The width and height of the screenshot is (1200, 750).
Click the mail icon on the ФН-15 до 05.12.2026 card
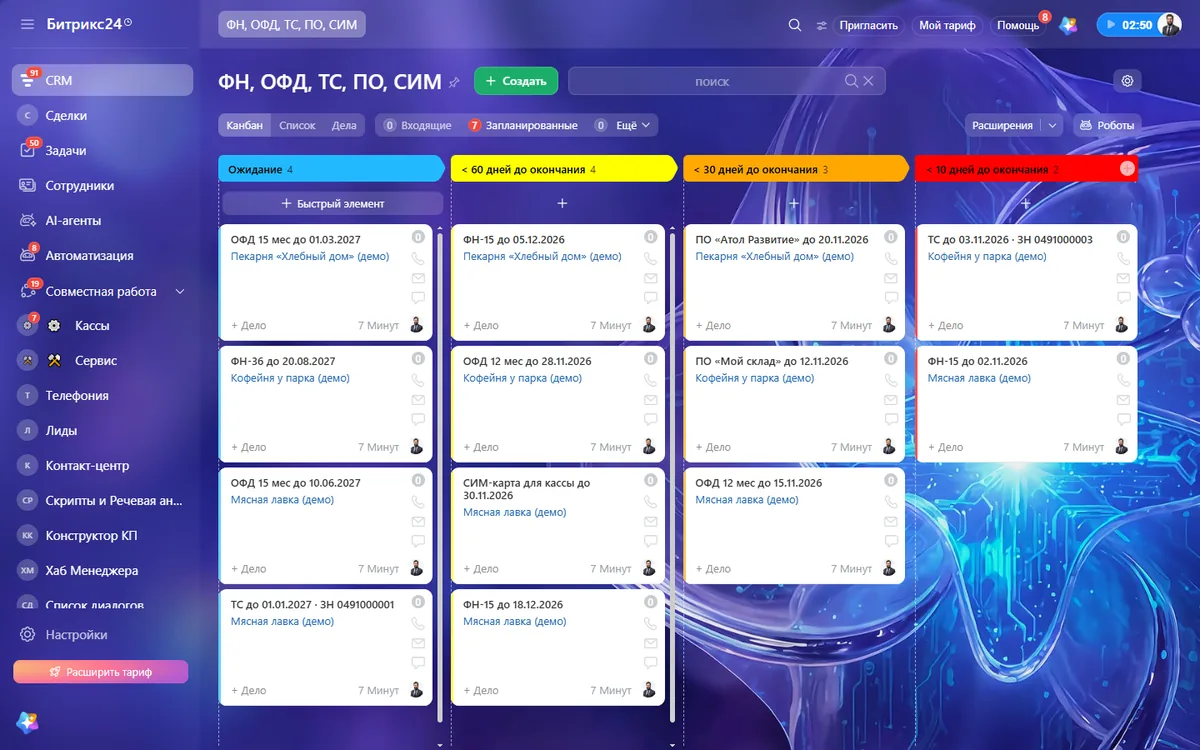tap(650, 277)
